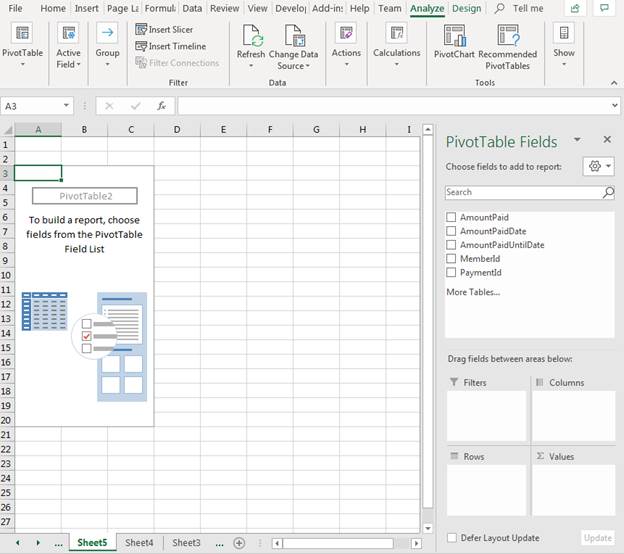Image resolution: width=624 pixels, height=554 pixels.
Task: Open the Tools gear dropdown arrow
Action: coord(608,166)
